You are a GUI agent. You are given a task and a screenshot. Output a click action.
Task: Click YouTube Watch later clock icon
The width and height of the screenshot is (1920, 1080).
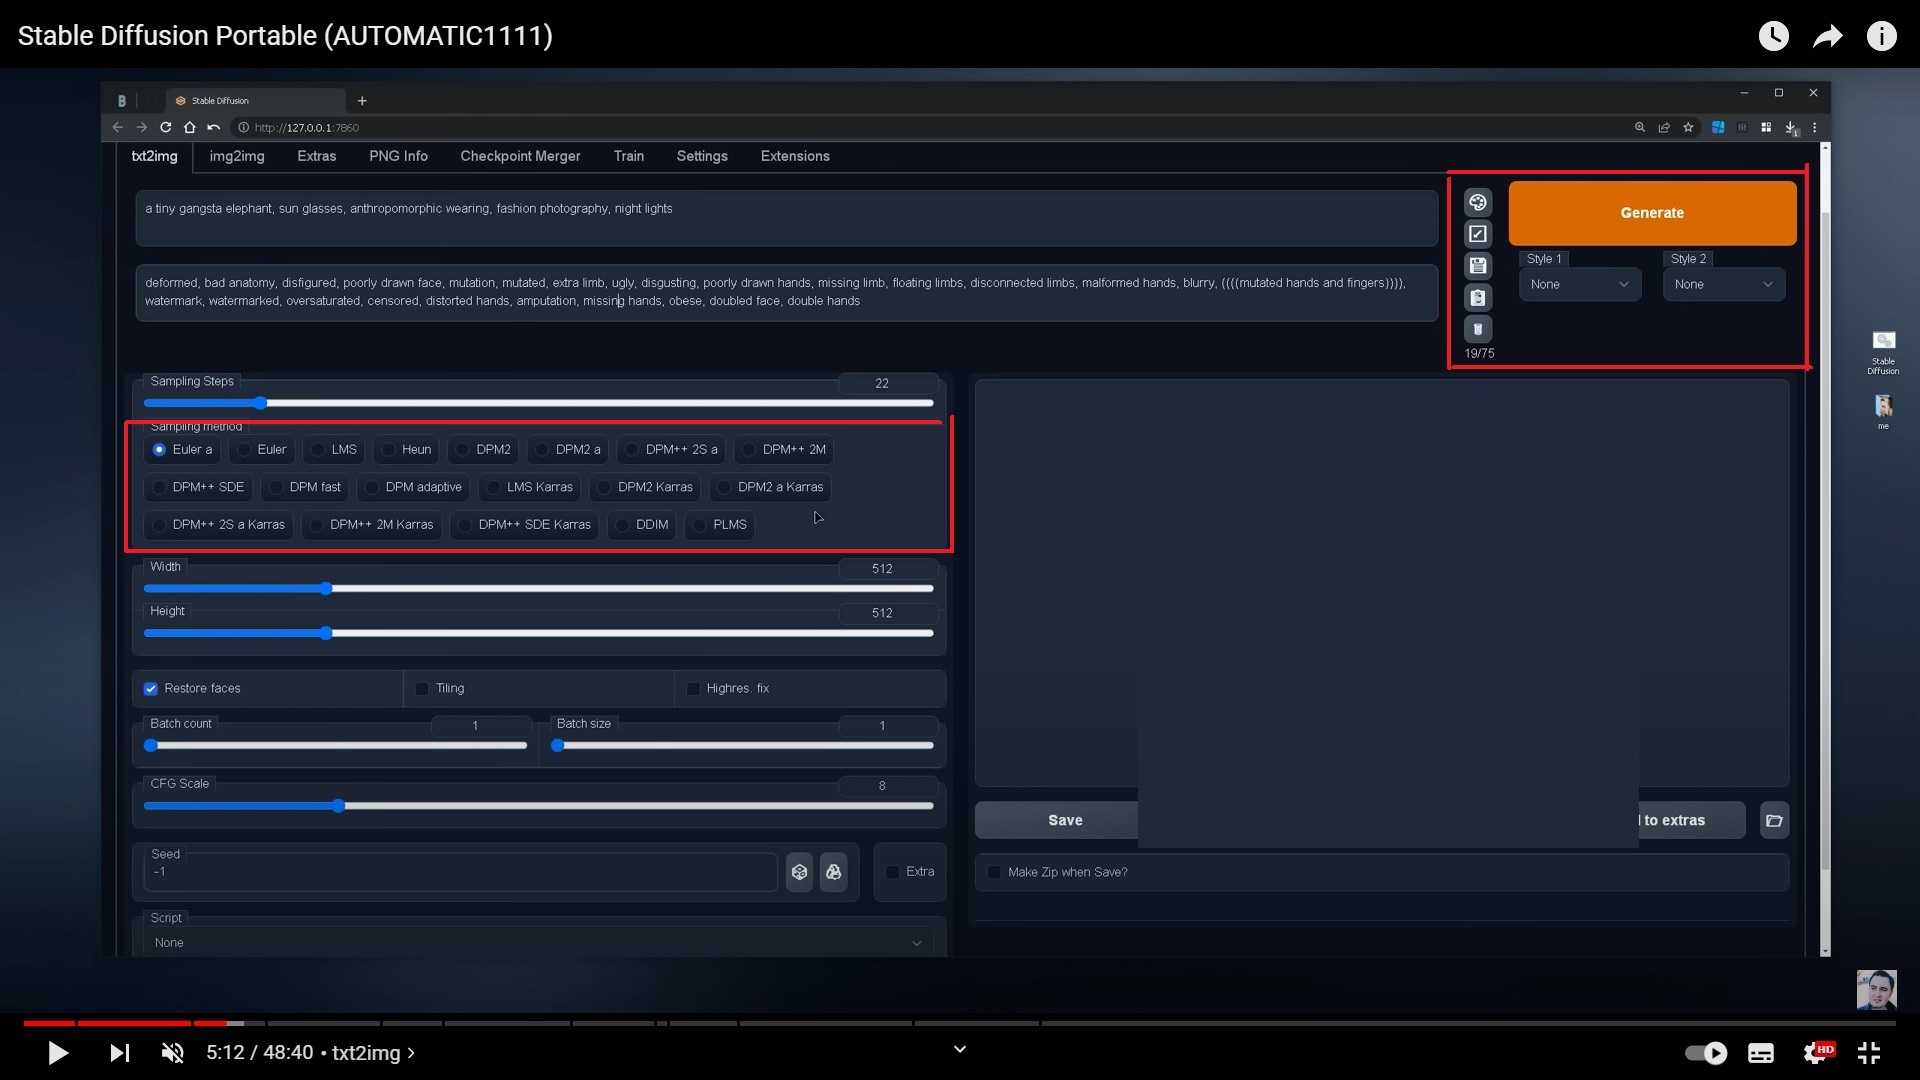[x=1774, y=36]
